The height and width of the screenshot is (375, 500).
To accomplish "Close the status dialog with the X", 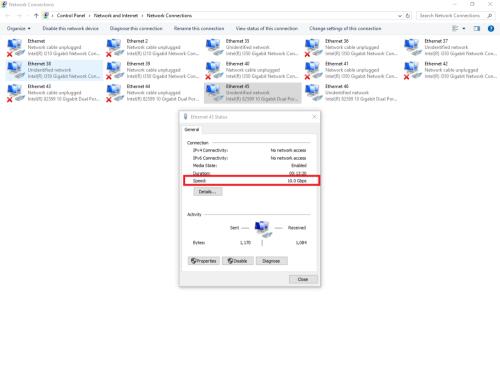I will pyautogui.click(x=314, y=117).
